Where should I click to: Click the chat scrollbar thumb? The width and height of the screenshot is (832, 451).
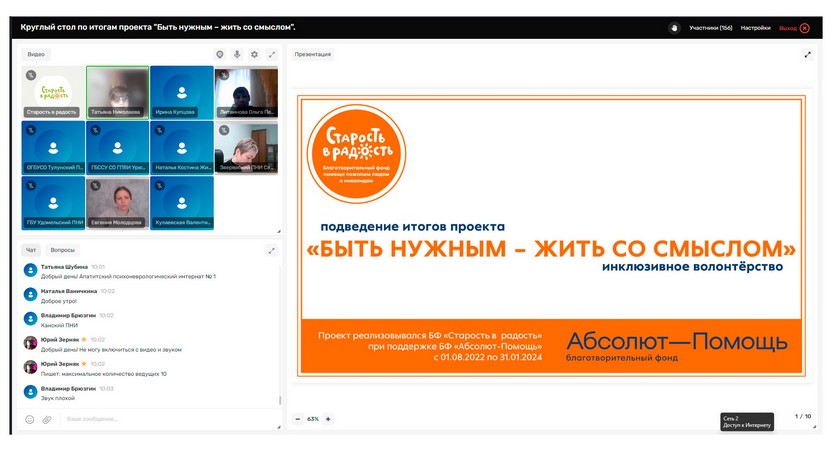(280, 400)
